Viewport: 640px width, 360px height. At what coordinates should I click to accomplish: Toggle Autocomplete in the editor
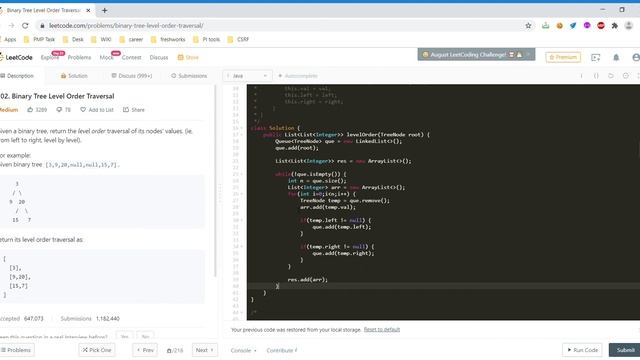click(298, 76)
